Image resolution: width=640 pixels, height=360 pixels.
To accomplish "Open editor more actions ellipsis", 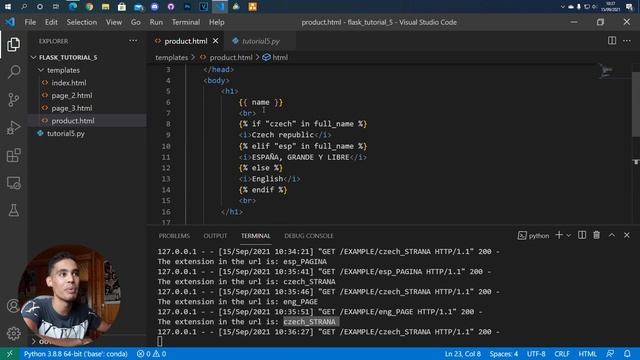I will pyautogui.click(x=627, y=40).
